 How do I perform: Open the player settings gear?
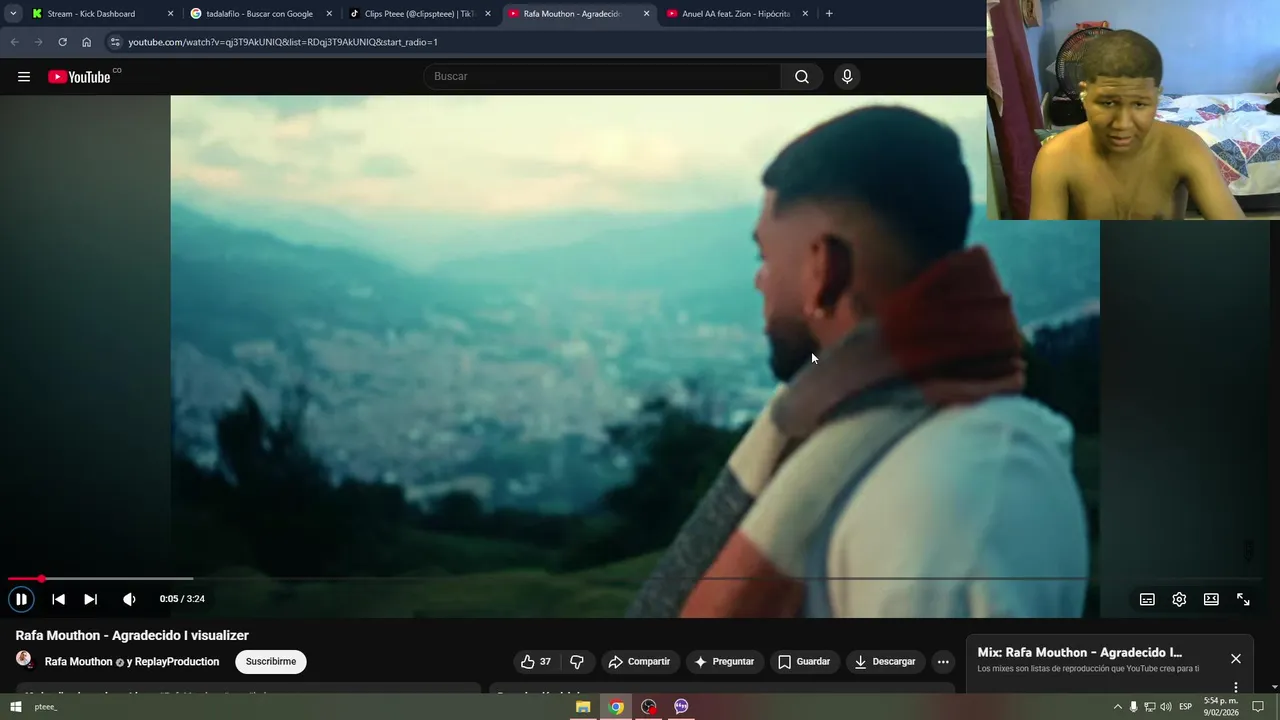tap(1179, 599)
